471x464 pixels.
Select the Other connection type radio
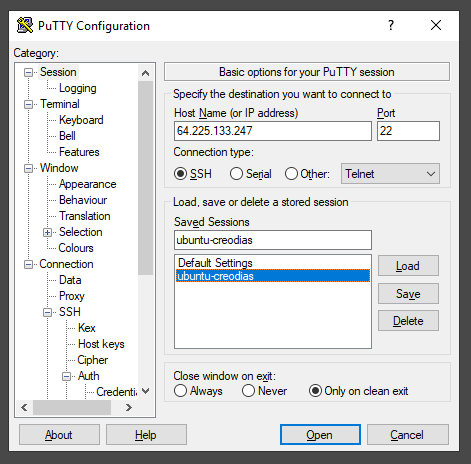click(291, 174)
